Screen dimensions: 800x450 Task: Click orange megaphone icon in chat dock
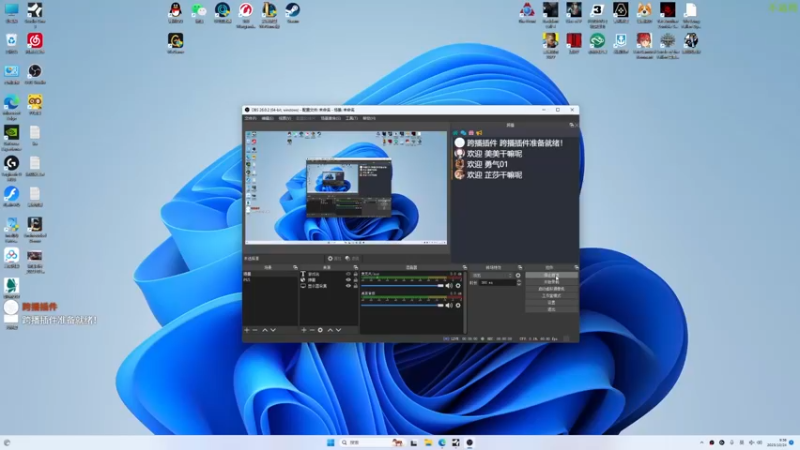tap(479, 133)
